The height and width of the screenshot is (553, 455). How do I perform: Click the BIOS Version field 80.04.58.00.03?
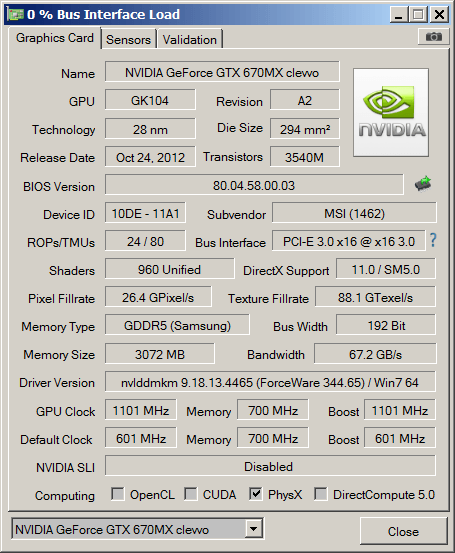[x=254, y=184]
